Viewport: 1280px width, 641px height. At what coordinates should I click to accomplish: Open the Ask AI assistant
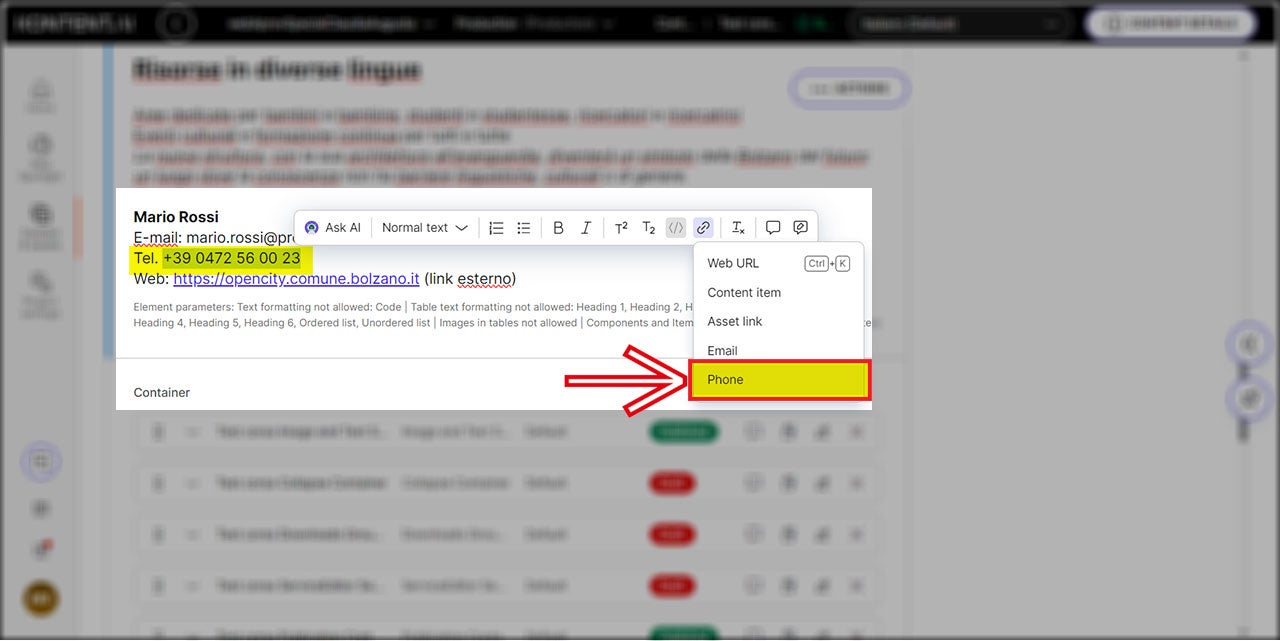click(332, 228)
